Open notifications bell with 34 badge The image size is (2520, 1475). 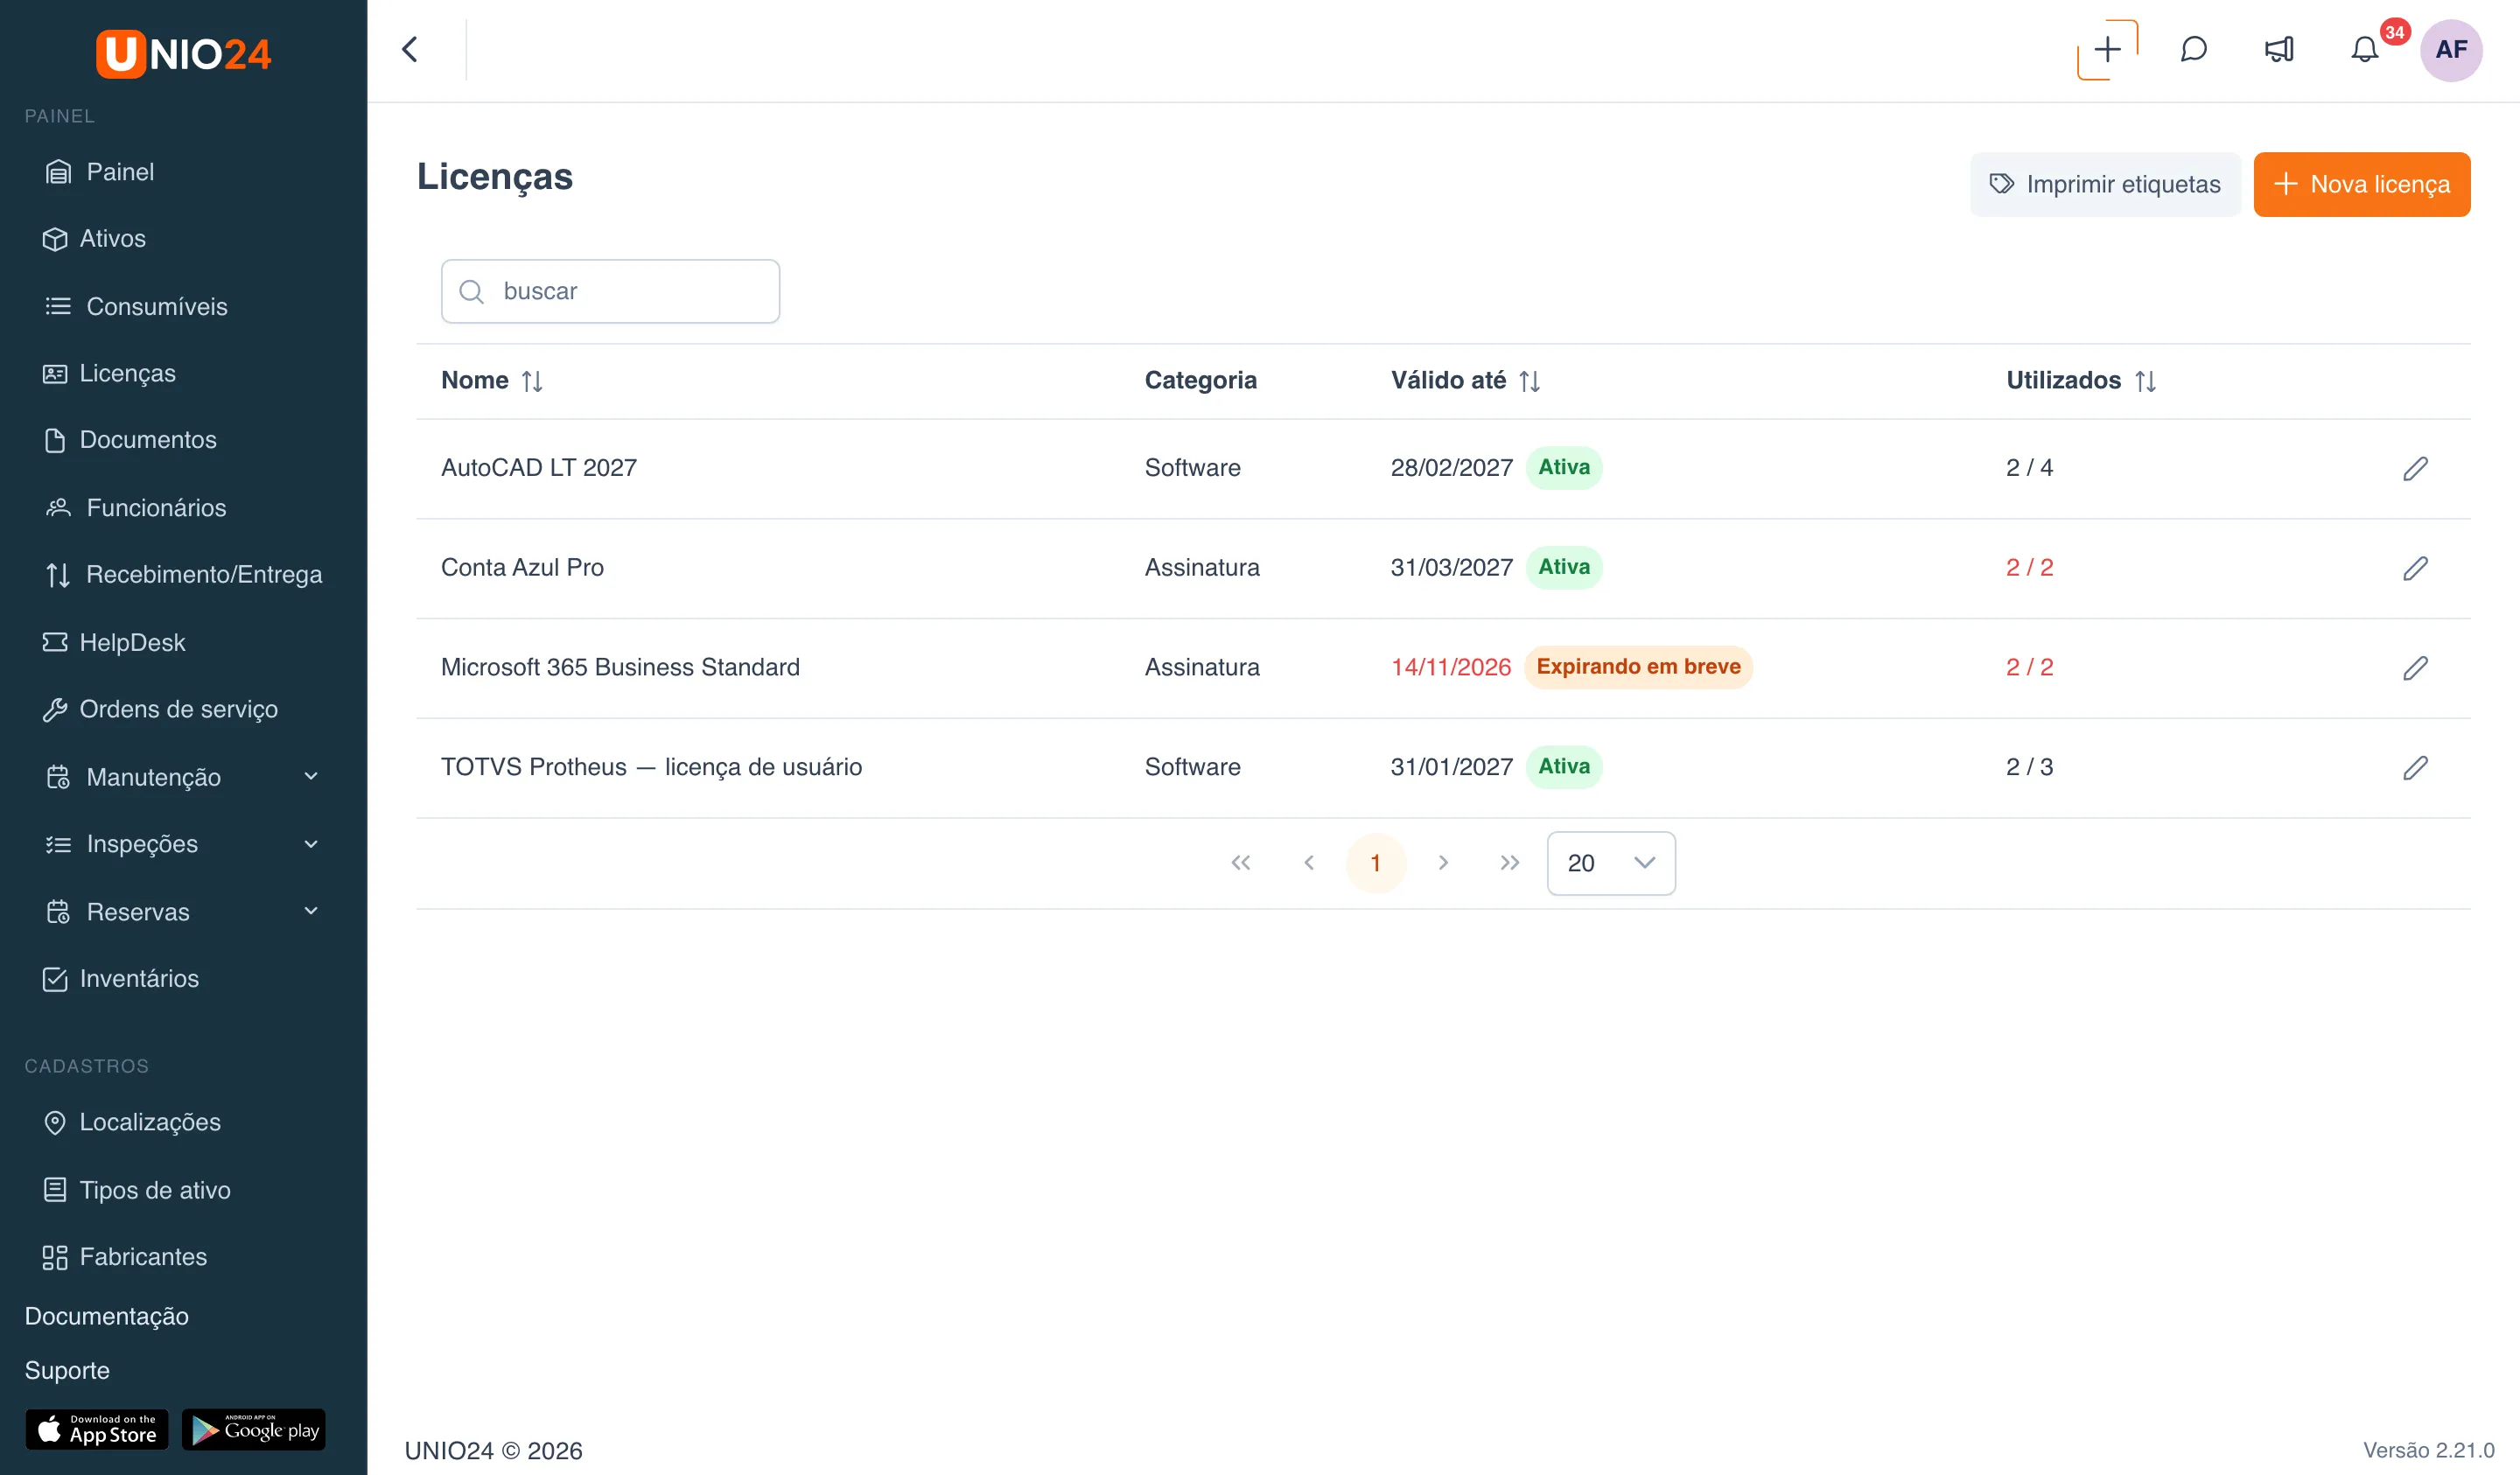2365,50
